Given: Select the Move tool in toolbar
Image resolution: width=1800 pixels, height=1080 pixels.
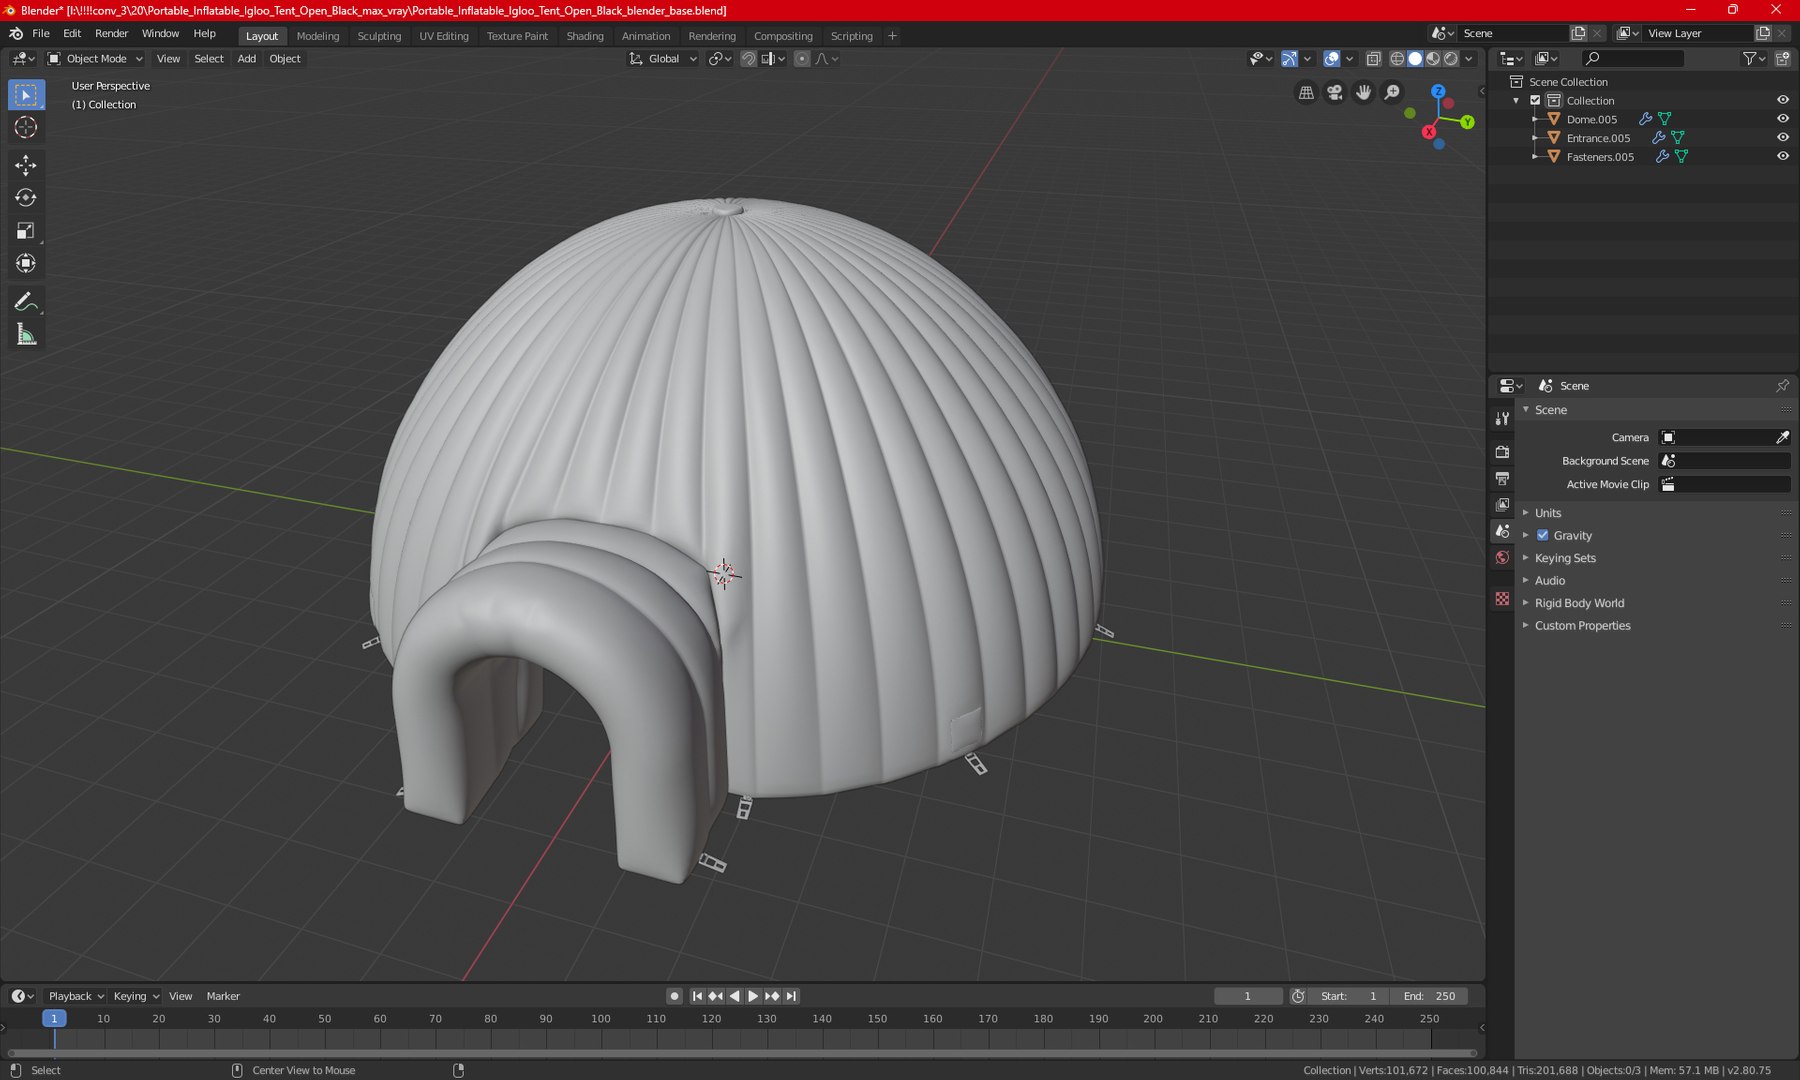Looking at the screenshot, I should [x=26, y=165].
